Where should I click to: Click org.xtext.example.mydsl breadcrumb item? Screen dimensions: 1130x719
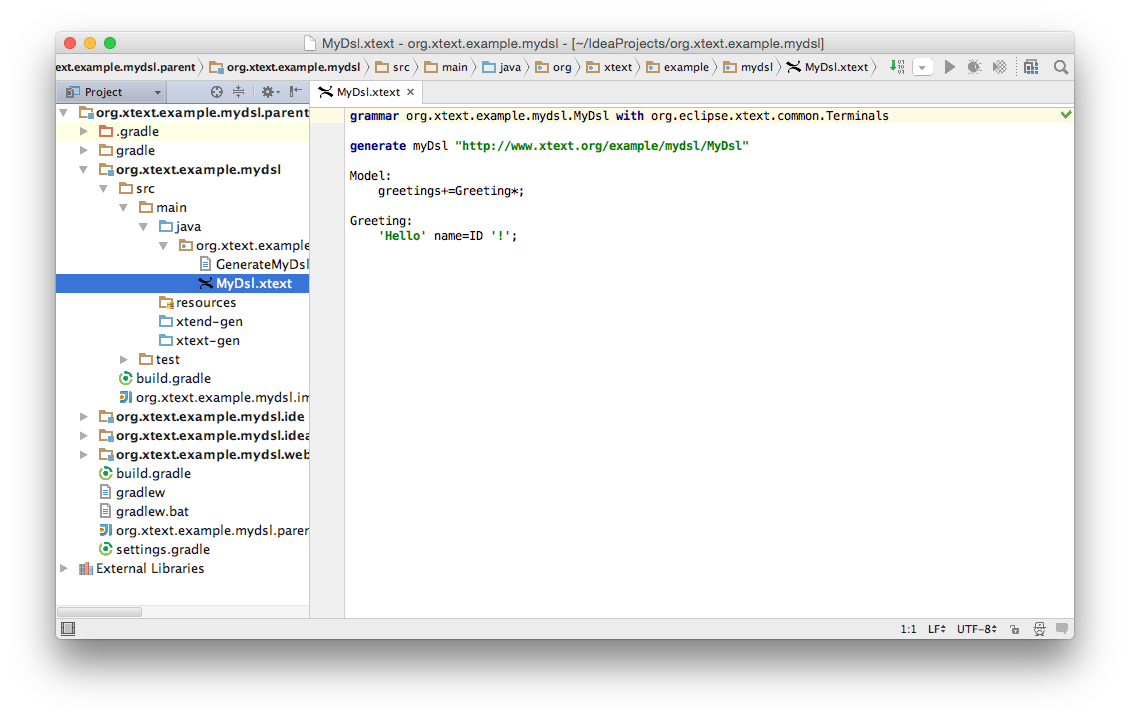pyautogui.click(x=285, y=67)
